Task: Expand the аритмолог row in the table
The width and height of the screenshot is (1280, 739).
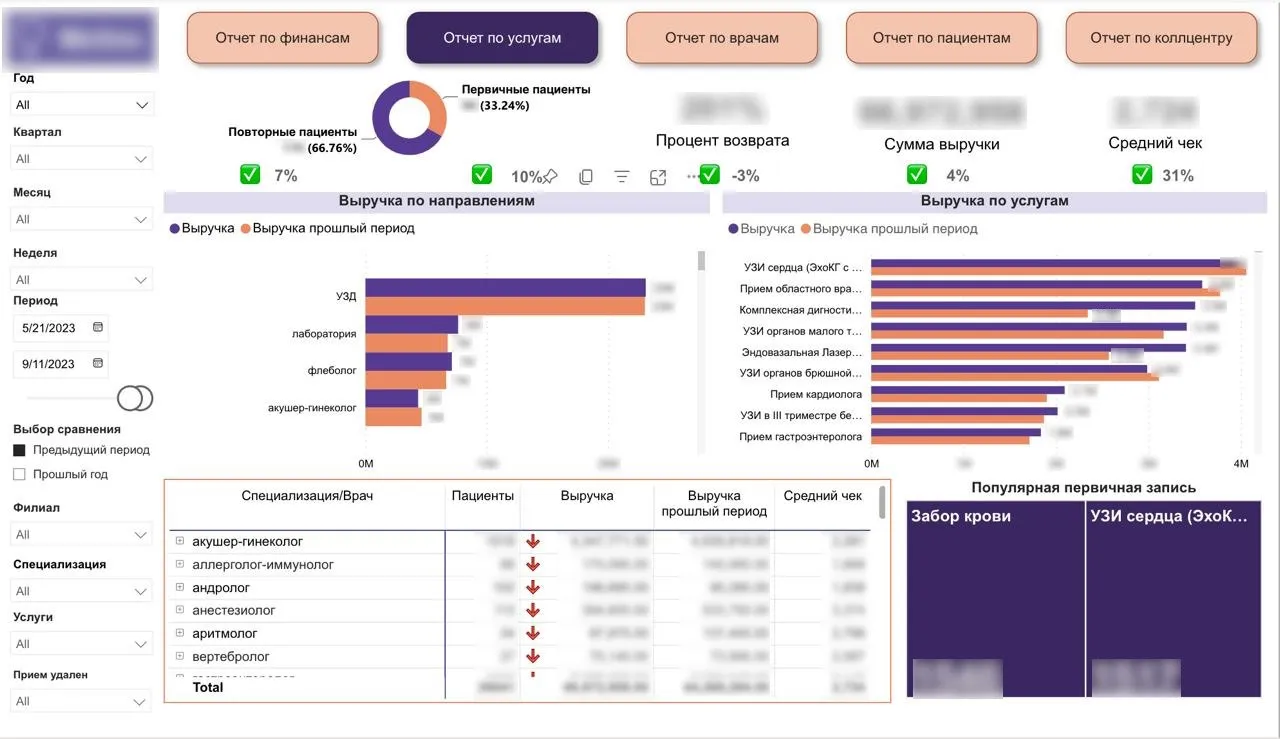Action: (x=181, y=633)
